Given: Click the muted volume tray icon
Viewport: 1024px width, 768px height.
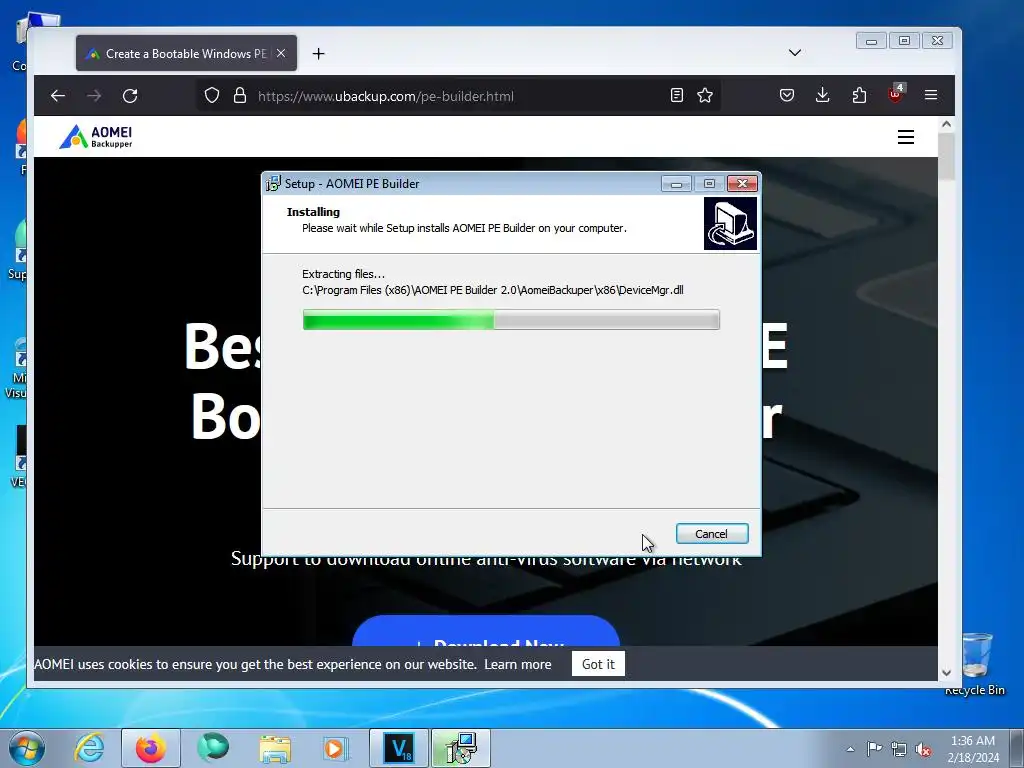Looking at the screenshot, I should point(923,749).
